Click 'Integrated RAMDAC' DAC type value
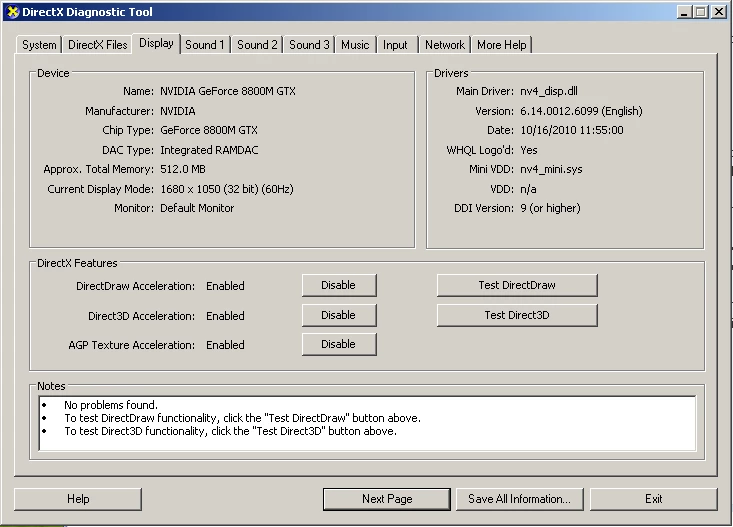This screenshot has width=733, height=527. (x=209, y=150)
